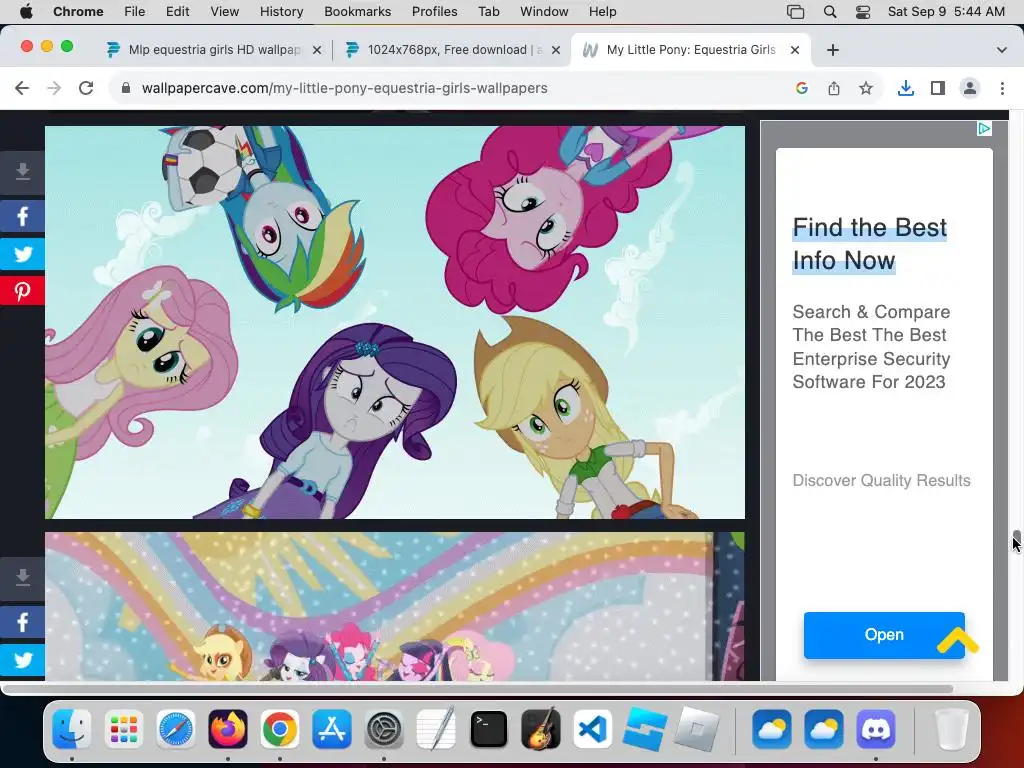This screenshot has height=768, width=1024.
Task: Open the wallpaper of five girls looking down
Action: point(394,323)
